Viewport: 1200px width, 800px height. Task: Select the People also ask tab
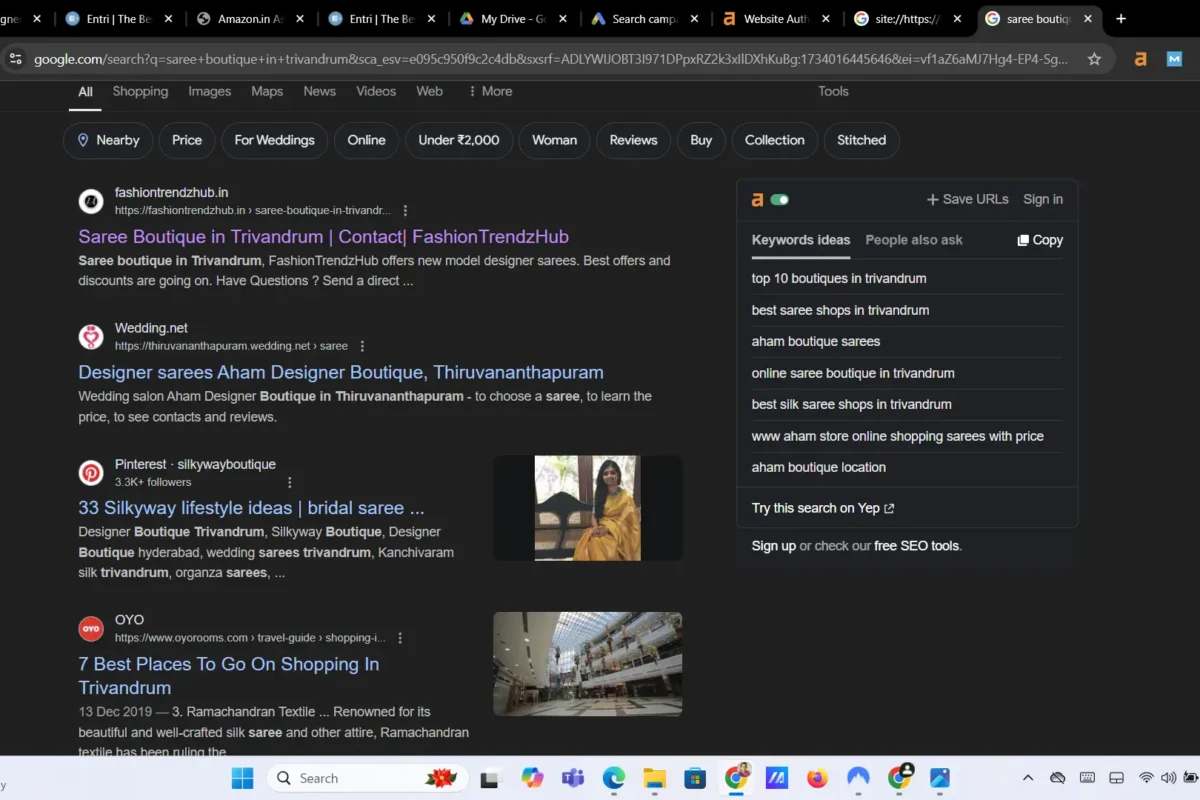914,240
